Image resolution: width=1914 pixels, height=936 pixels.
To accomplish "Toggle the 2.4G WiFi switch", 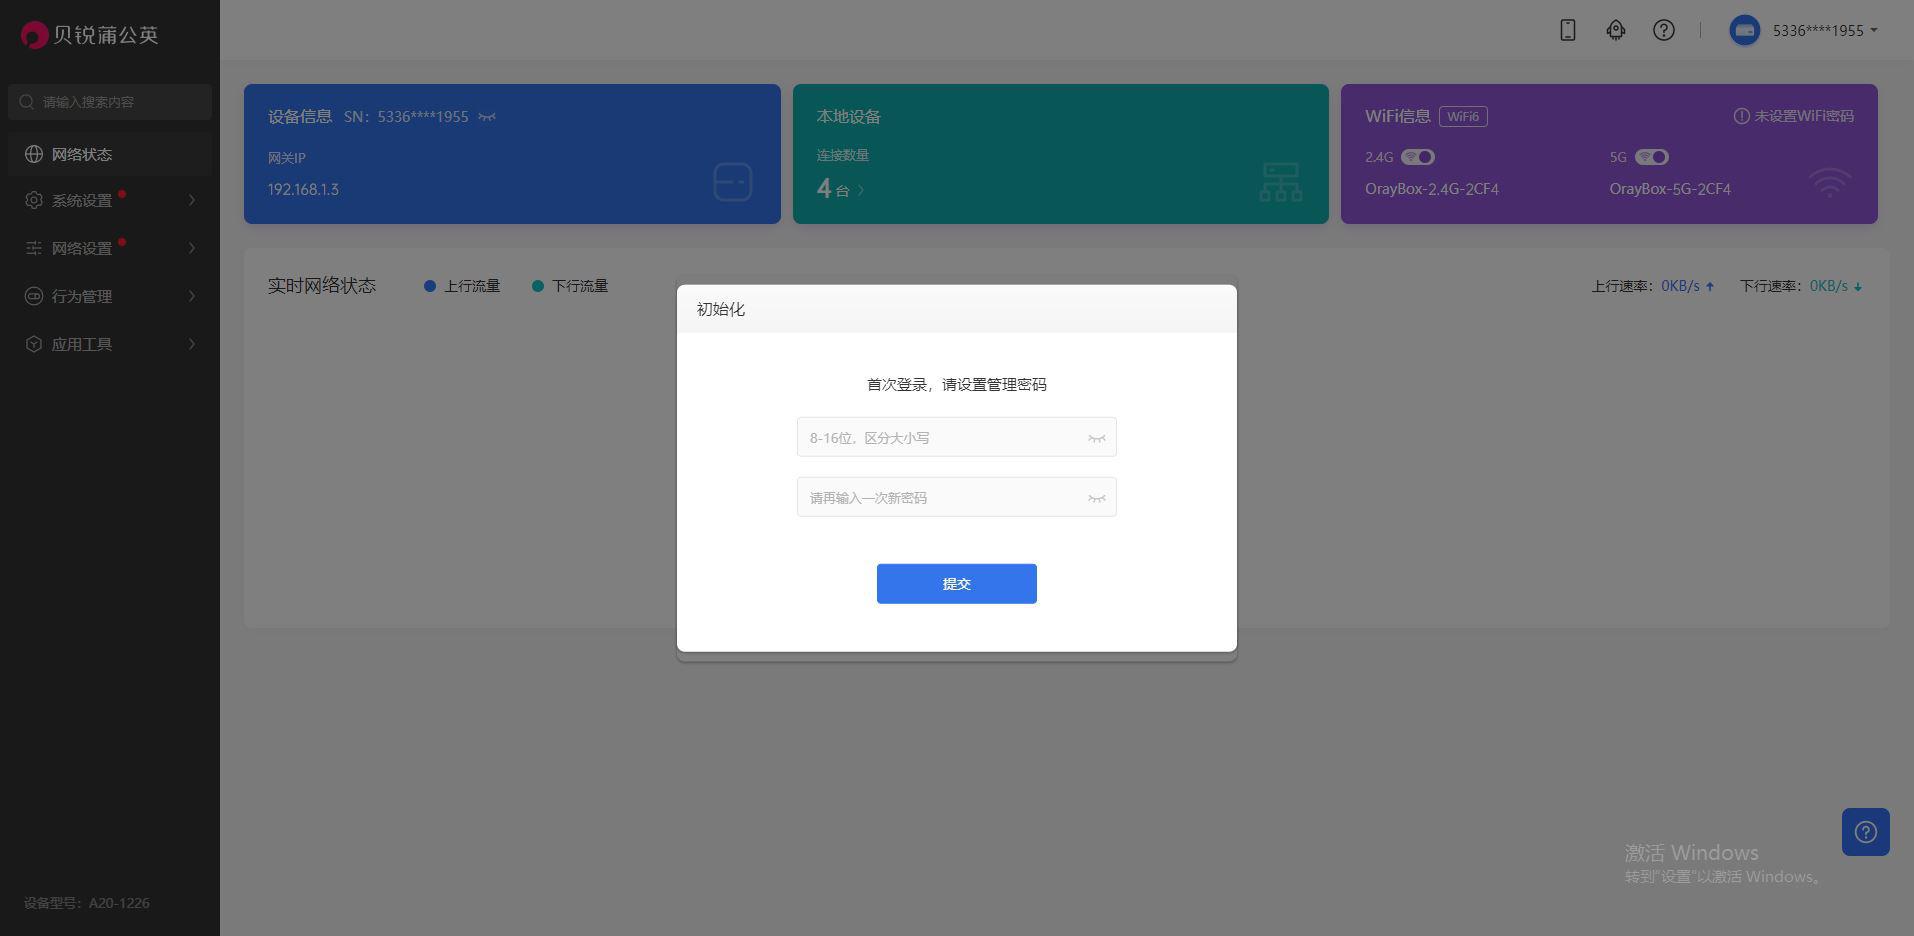I will [x=1417, y=157].
